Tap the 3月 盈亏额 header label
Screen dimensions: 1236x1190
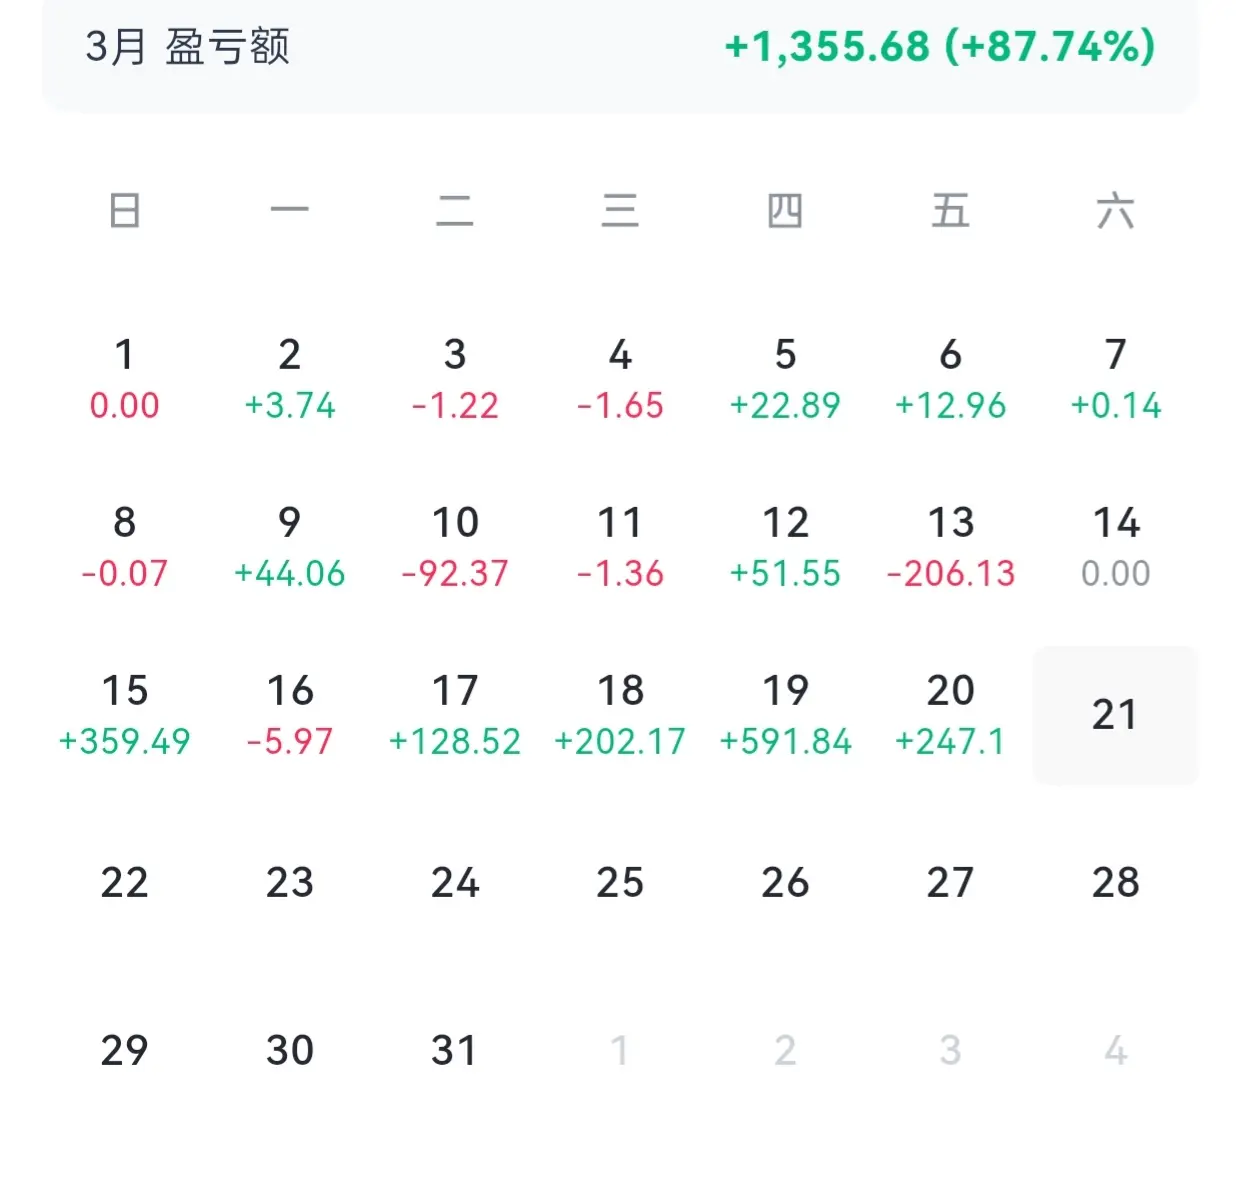(187, 46)
